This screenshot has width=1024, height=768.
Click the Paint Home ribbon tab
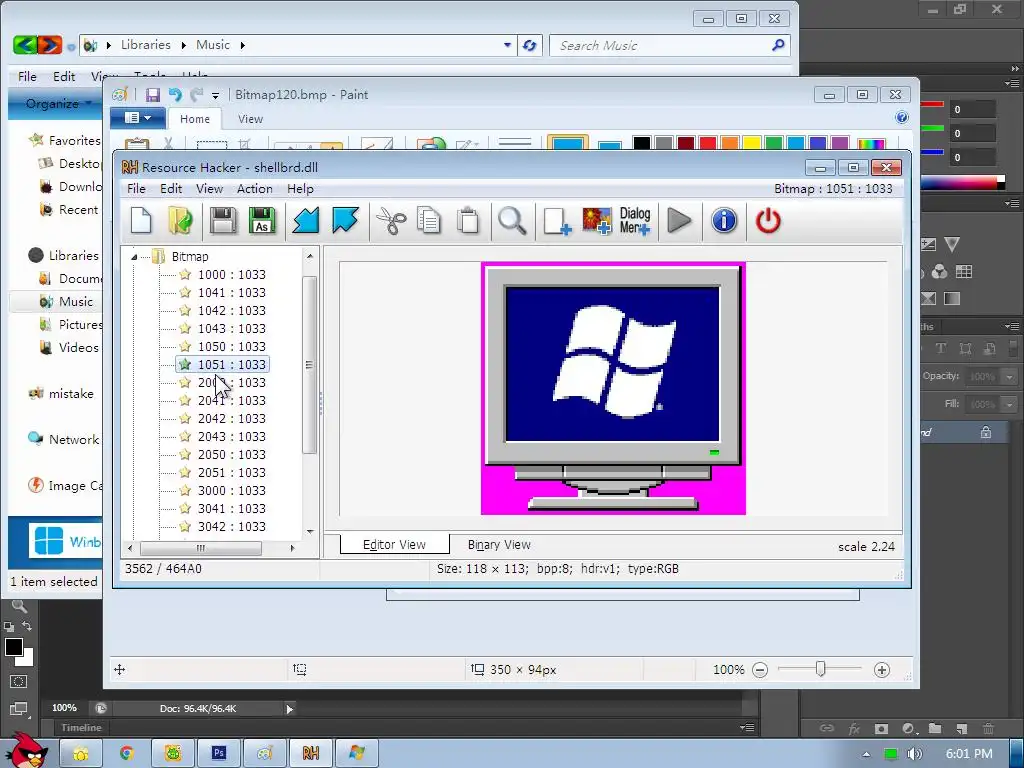click(195, 119)
